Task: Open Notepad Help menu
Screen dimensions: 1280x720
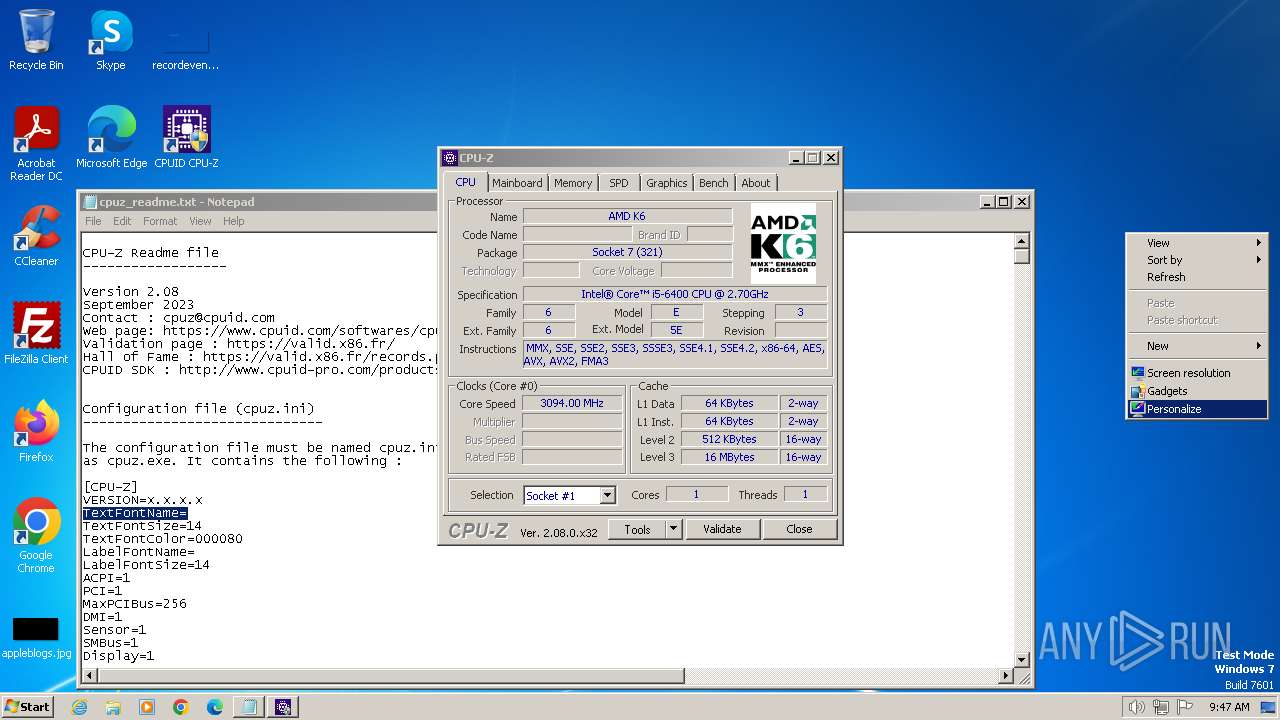Action: tap(233, 221)
